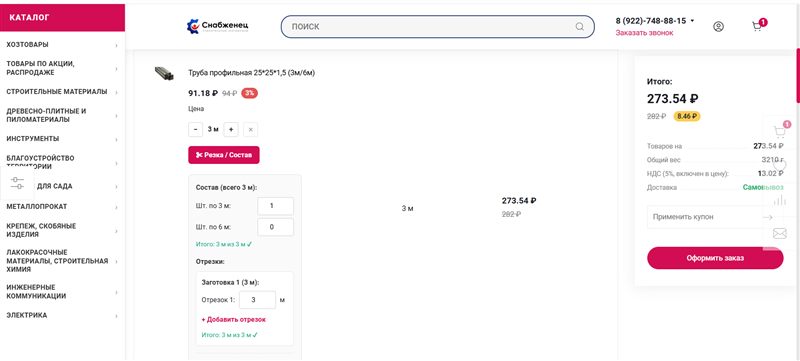Open the Электрика catalog menu item

pyautogui.click(x=62, y=315)
